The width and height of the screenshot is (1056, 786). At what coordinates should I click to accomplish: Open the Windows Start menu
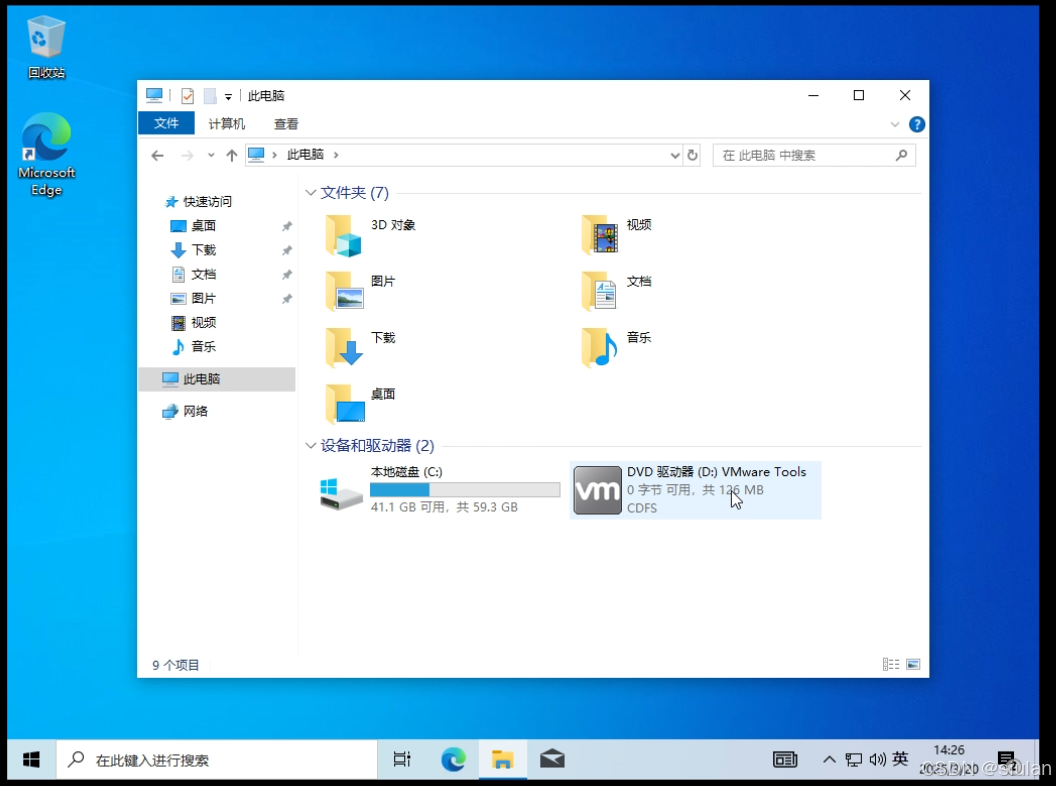coord(31,760)
